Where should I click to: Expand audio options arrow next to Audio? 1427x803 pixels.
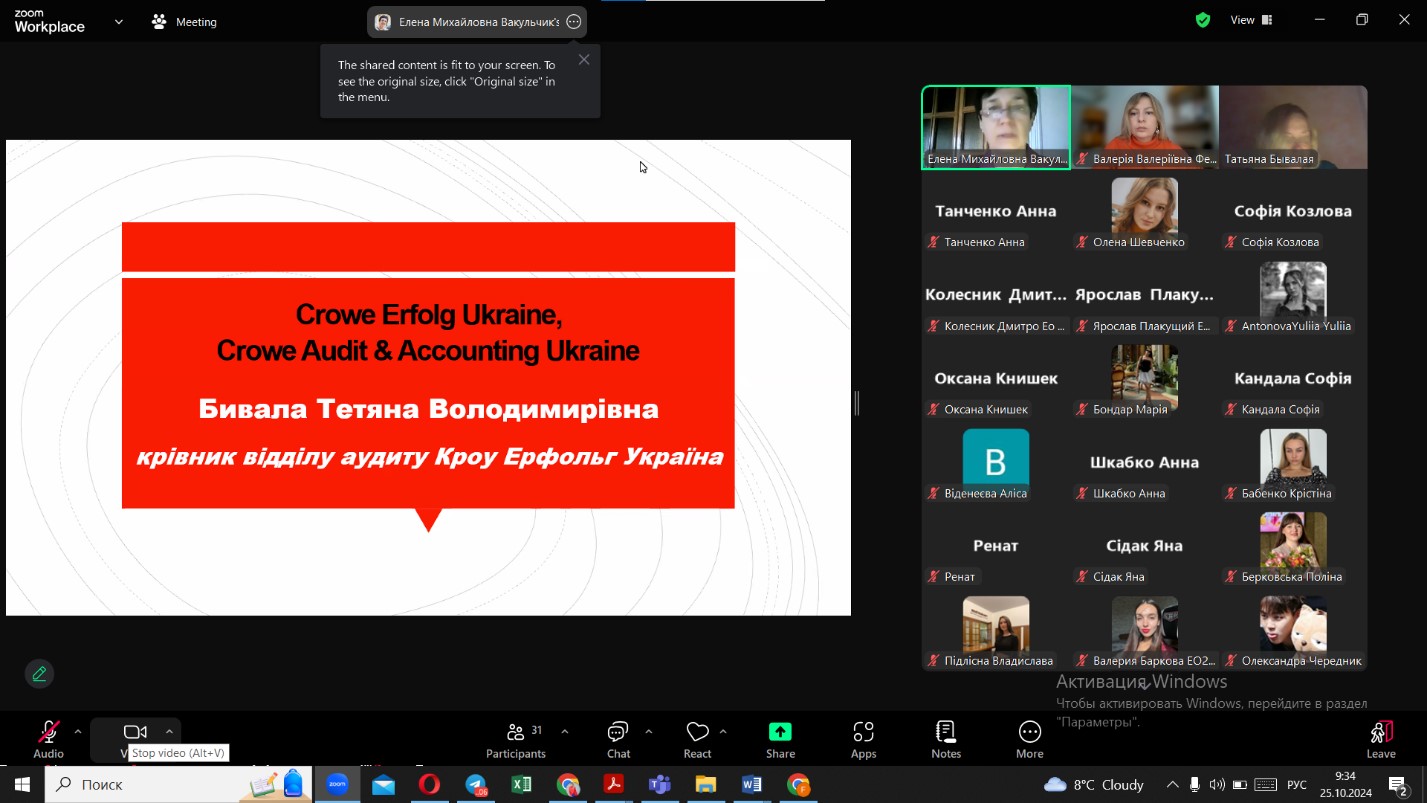tap(78, 732)
